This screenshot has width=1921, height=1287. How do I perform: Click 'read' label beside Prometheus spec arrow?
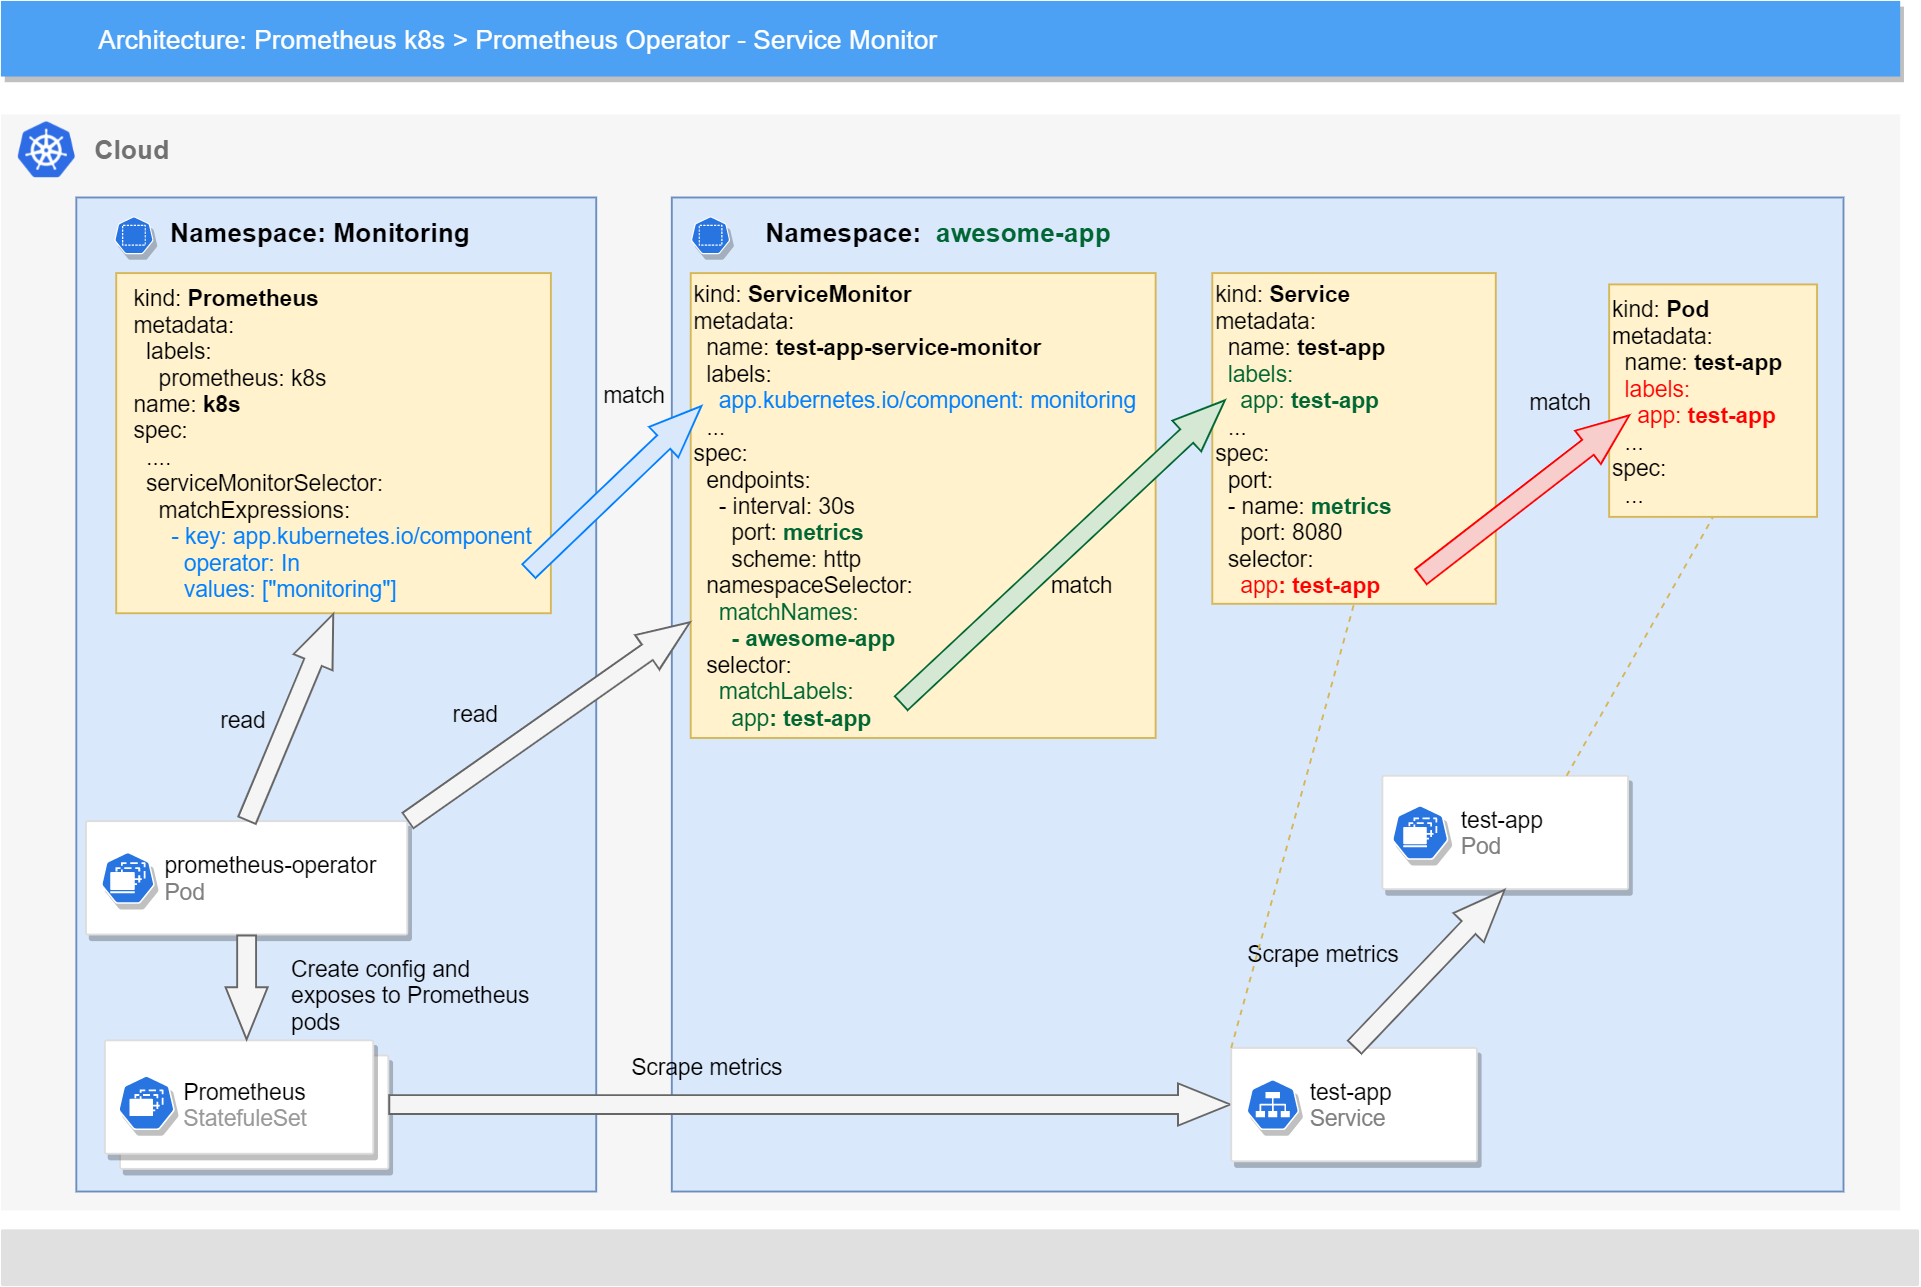pyautogui.click(x=242, y=720)
